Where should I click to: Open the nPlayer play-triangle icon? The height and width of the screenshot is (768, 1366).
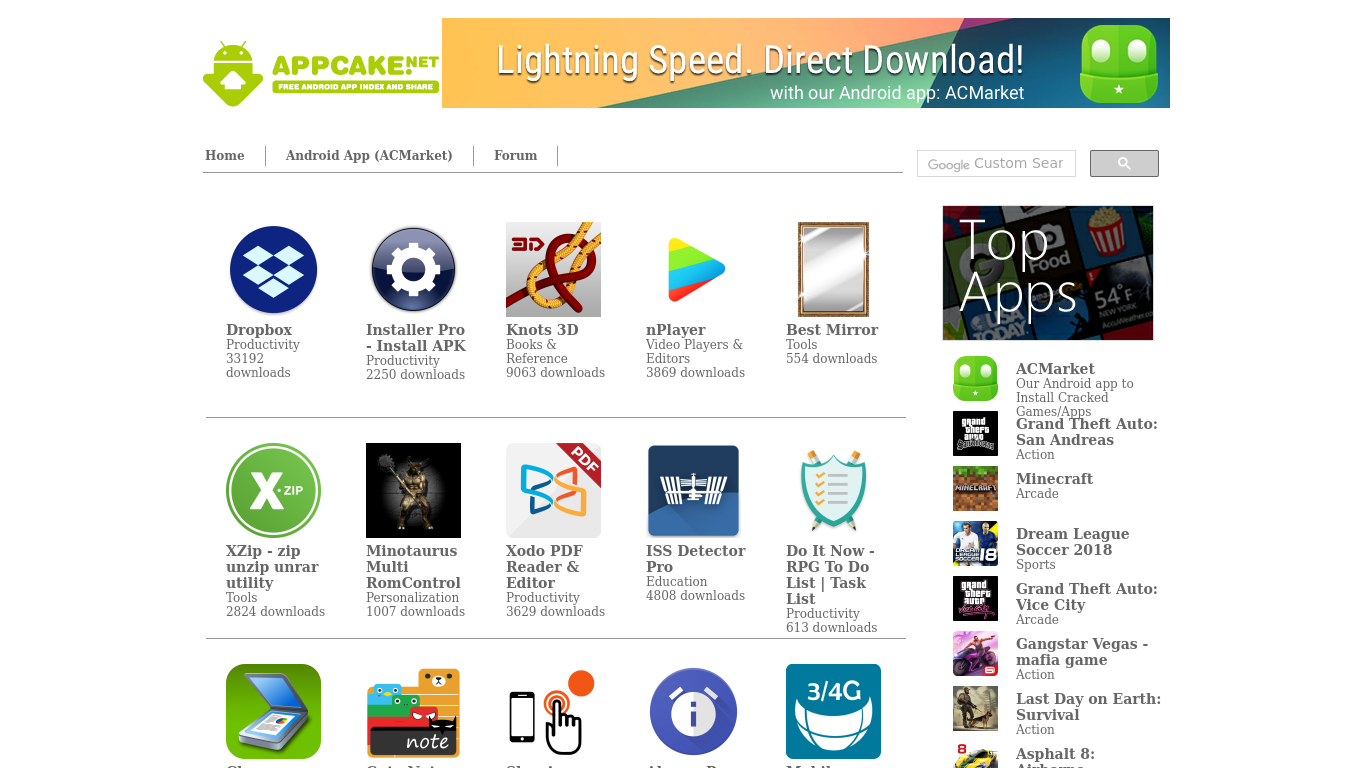(693, 269)
